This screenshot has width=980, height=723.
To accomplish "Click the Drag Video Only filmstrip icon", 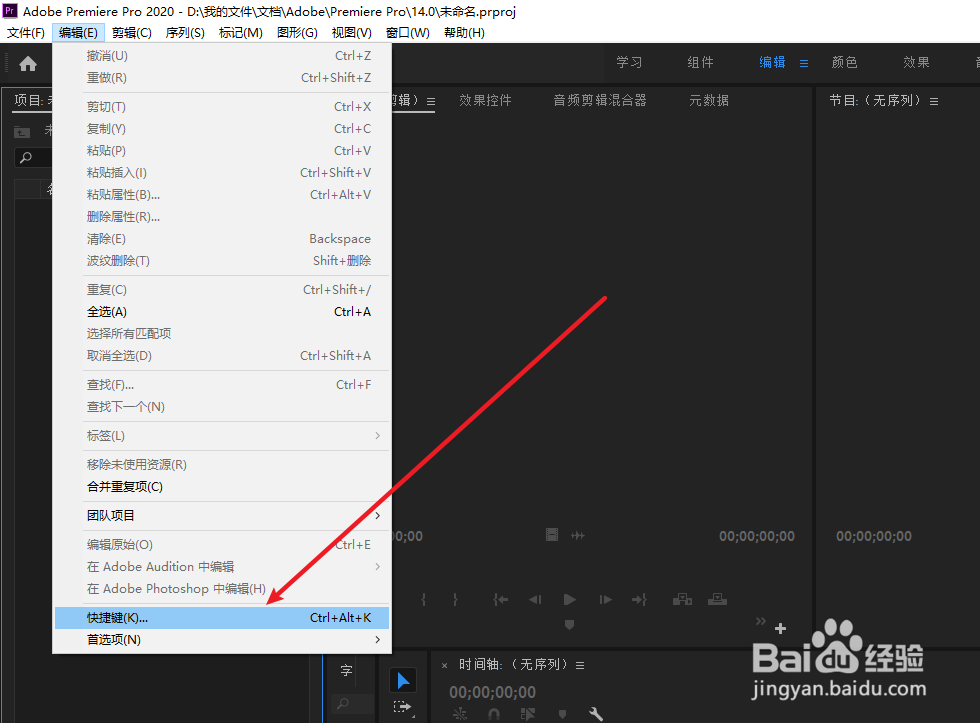I will point(552,535).
